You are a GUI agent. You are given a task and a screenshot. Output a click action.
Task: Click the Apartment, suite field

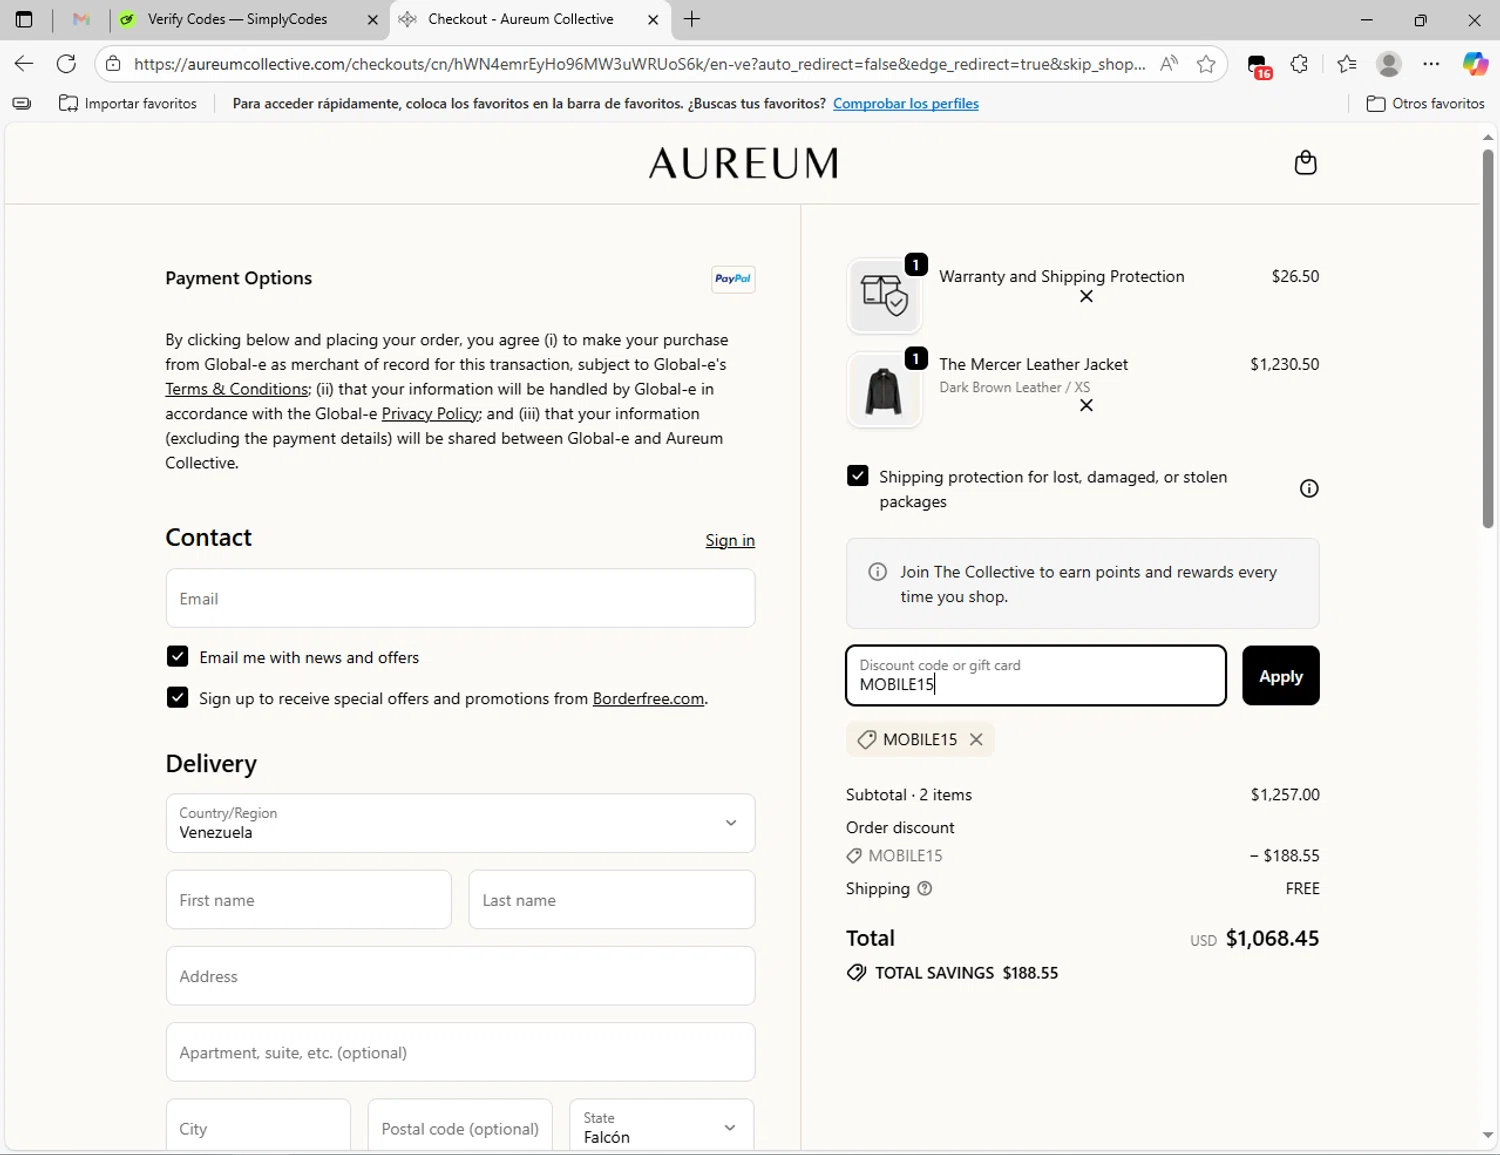click(x=460, y=1052)
